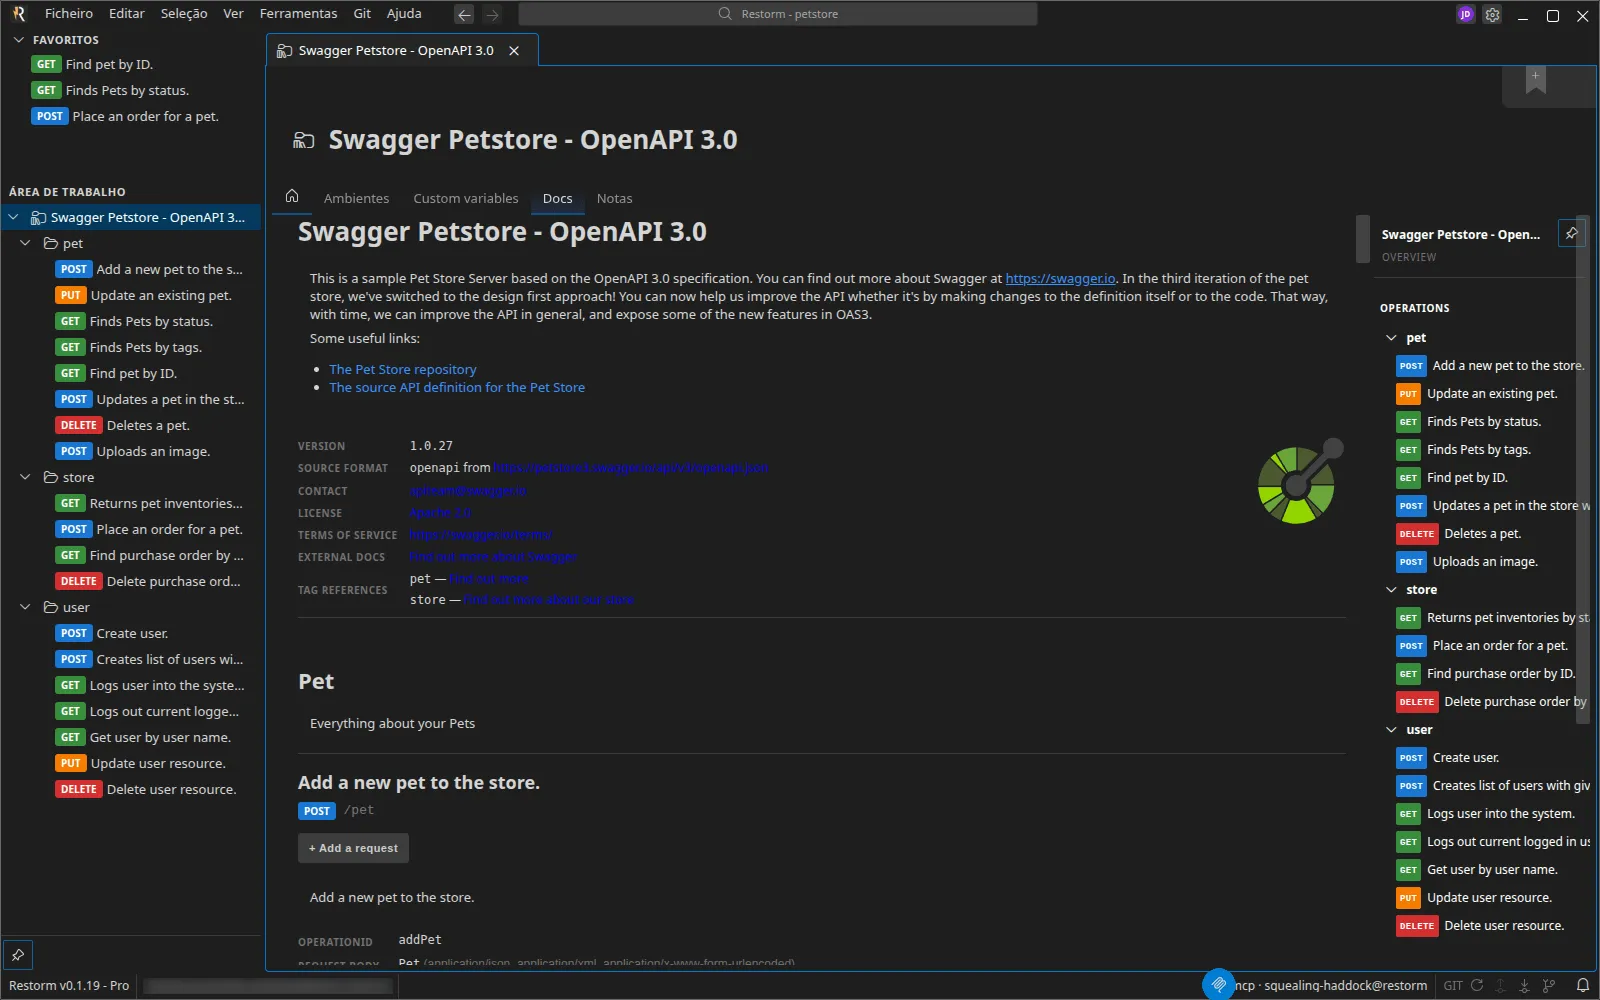
Task: Click DELETE badge next to 'Deletes a pet.' in sidebar
Action: point(79,425)
